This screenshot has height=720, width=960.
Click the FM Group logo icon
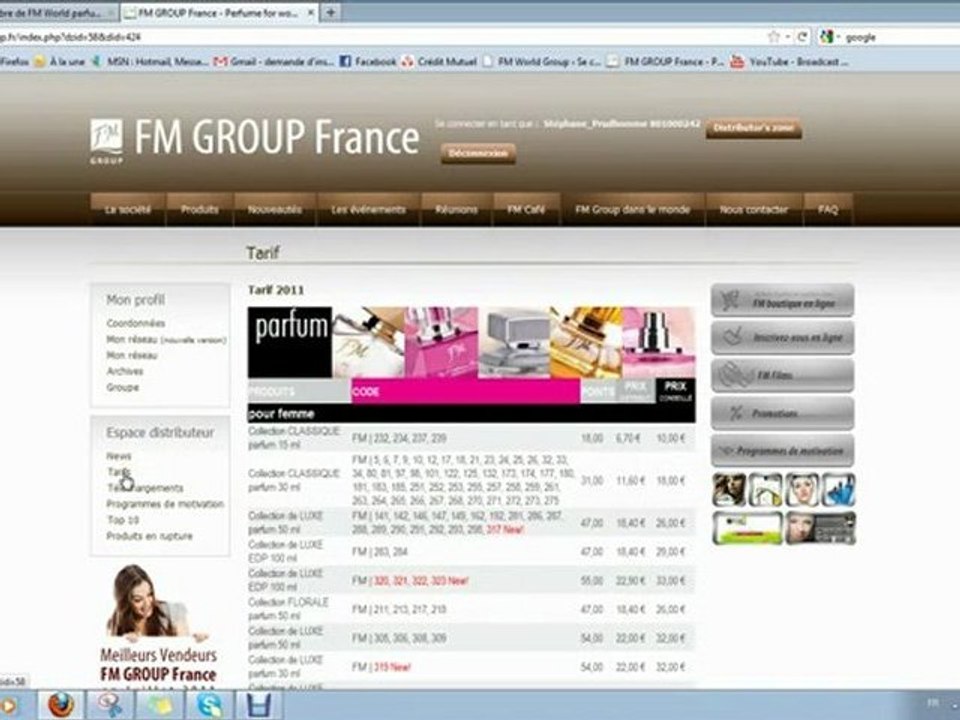(x=107, y=141)
